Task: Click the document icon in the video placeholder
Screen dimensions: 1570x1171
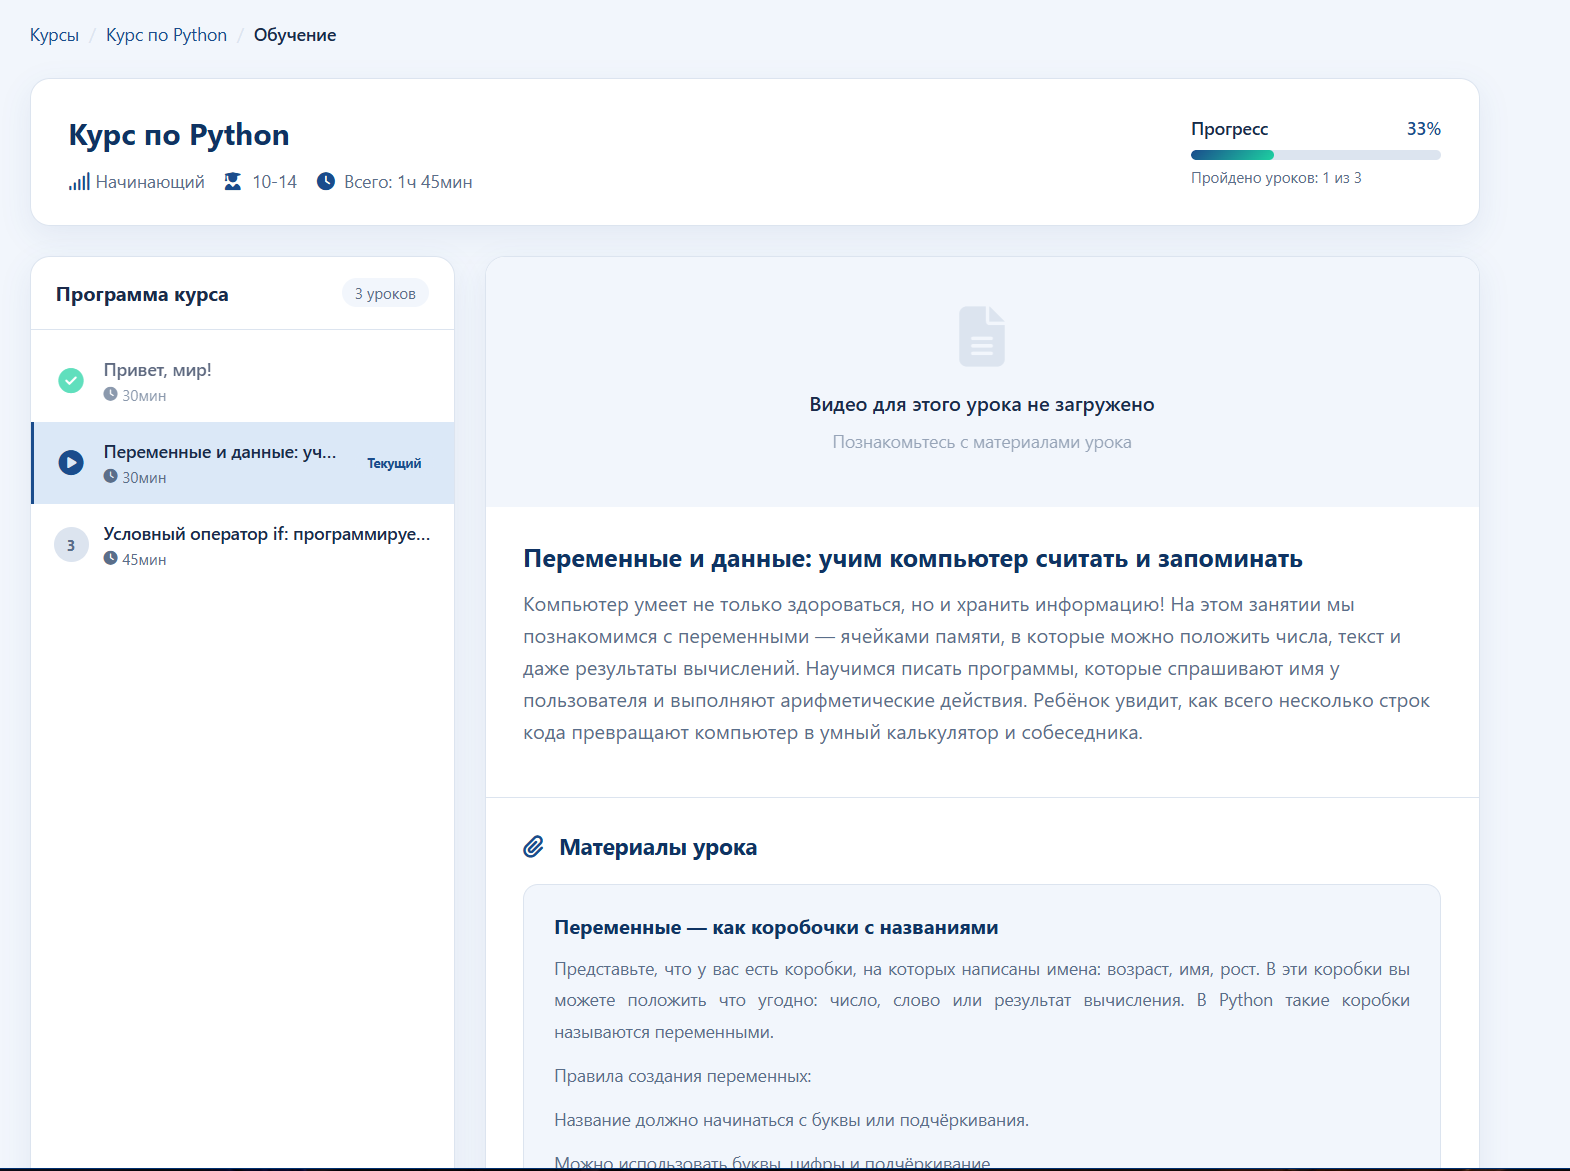Action: click(982, 337)
